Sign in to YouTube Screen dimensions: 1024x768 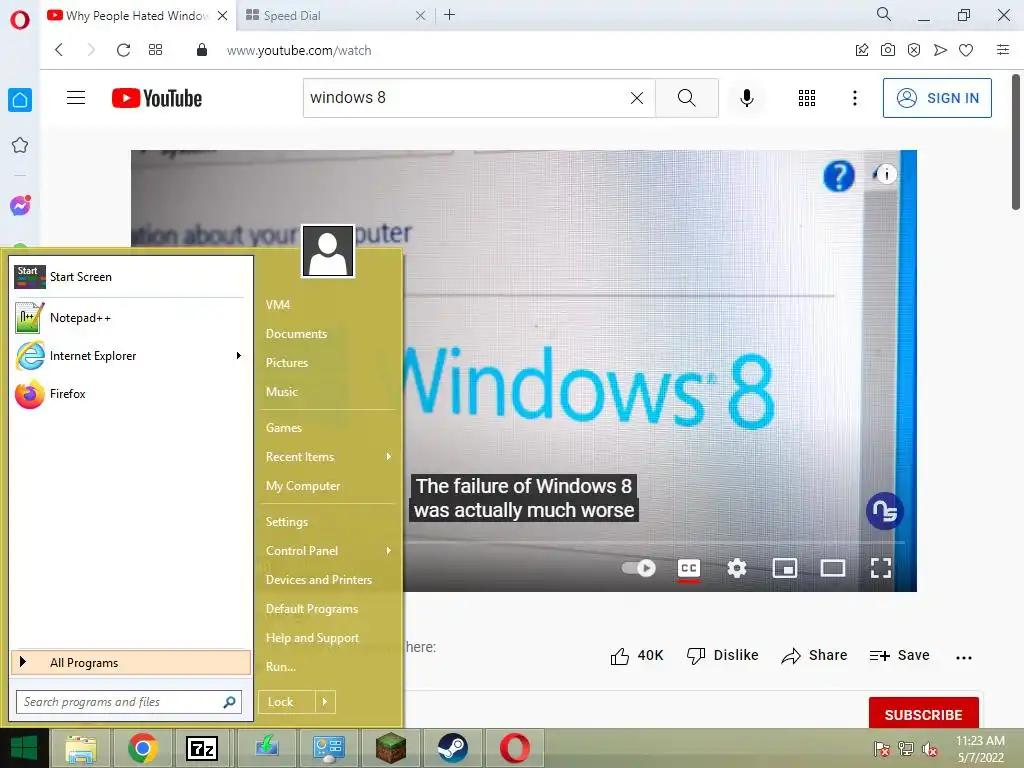click(937, 98)
